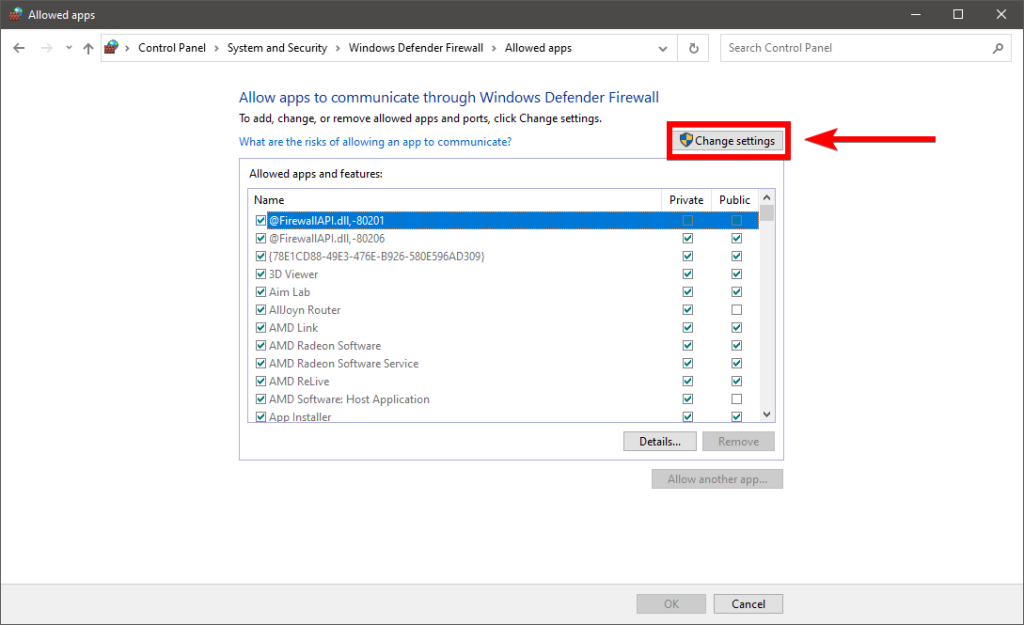The width and height of the screenshot is (1024, 625).
Task: Expand chevron after Windows Defender Firewall
Action: (x=494, y=48)
